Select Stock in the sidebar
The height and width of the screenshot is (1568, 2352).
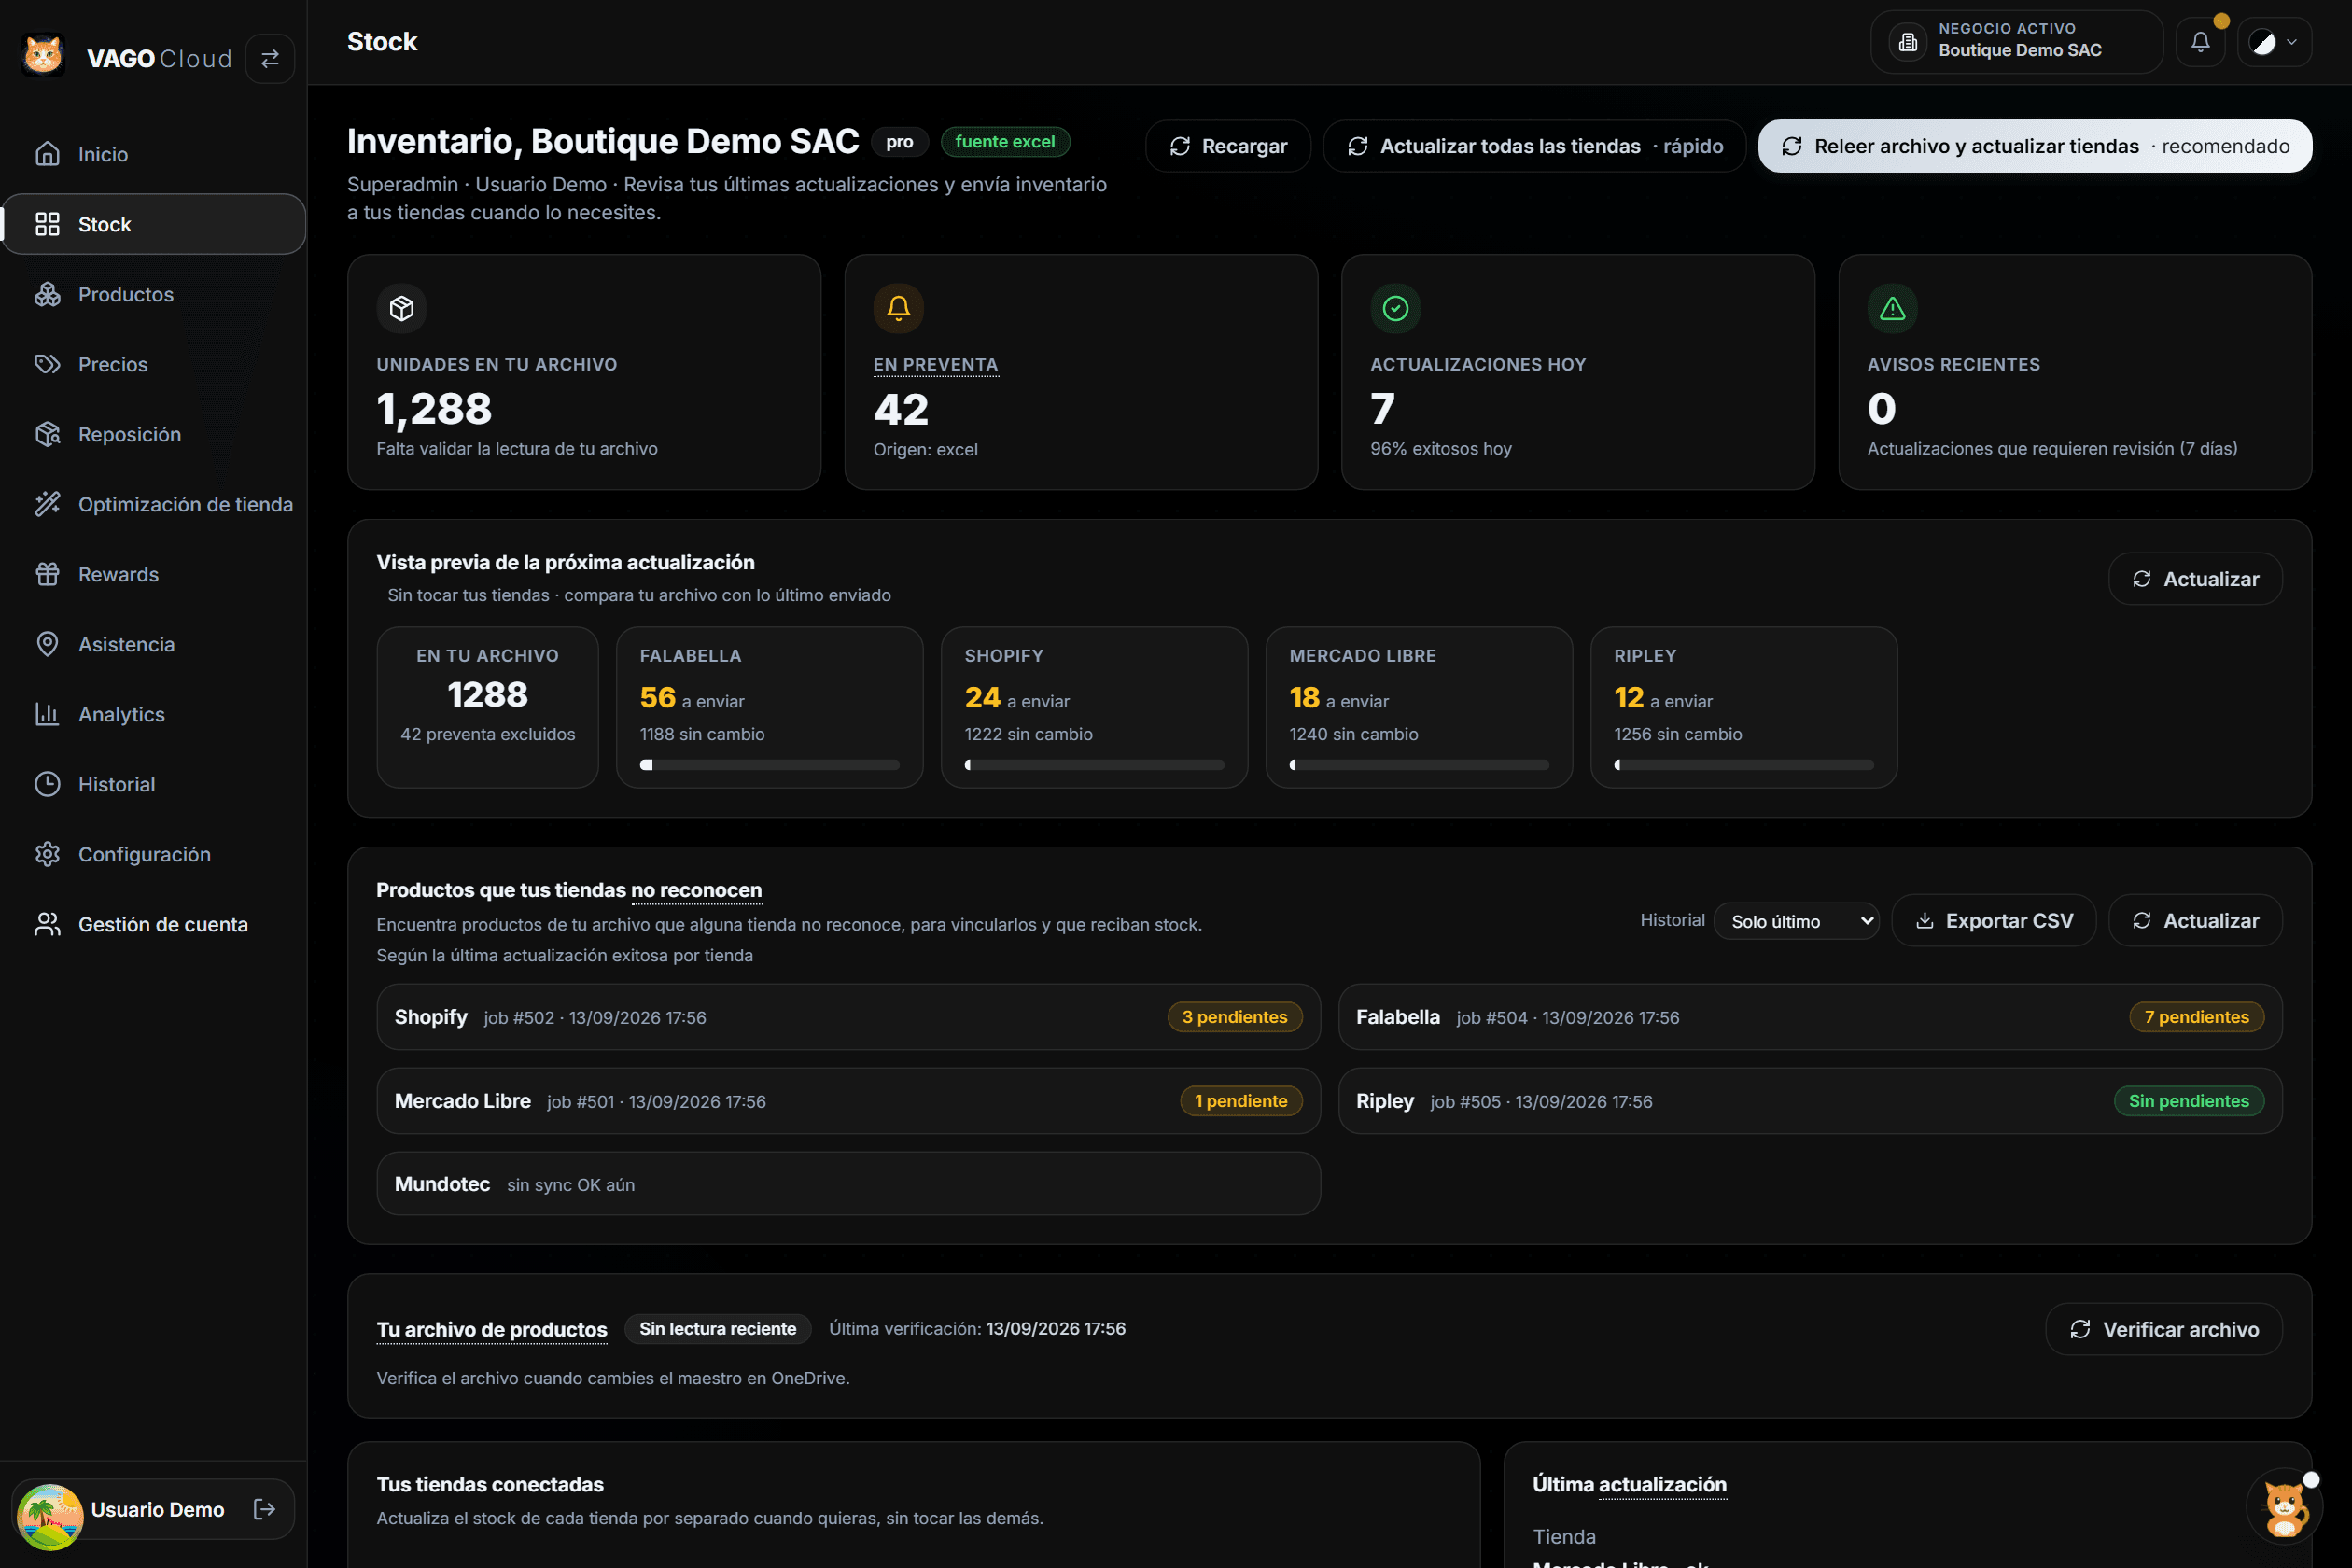(x=153, y=224)
